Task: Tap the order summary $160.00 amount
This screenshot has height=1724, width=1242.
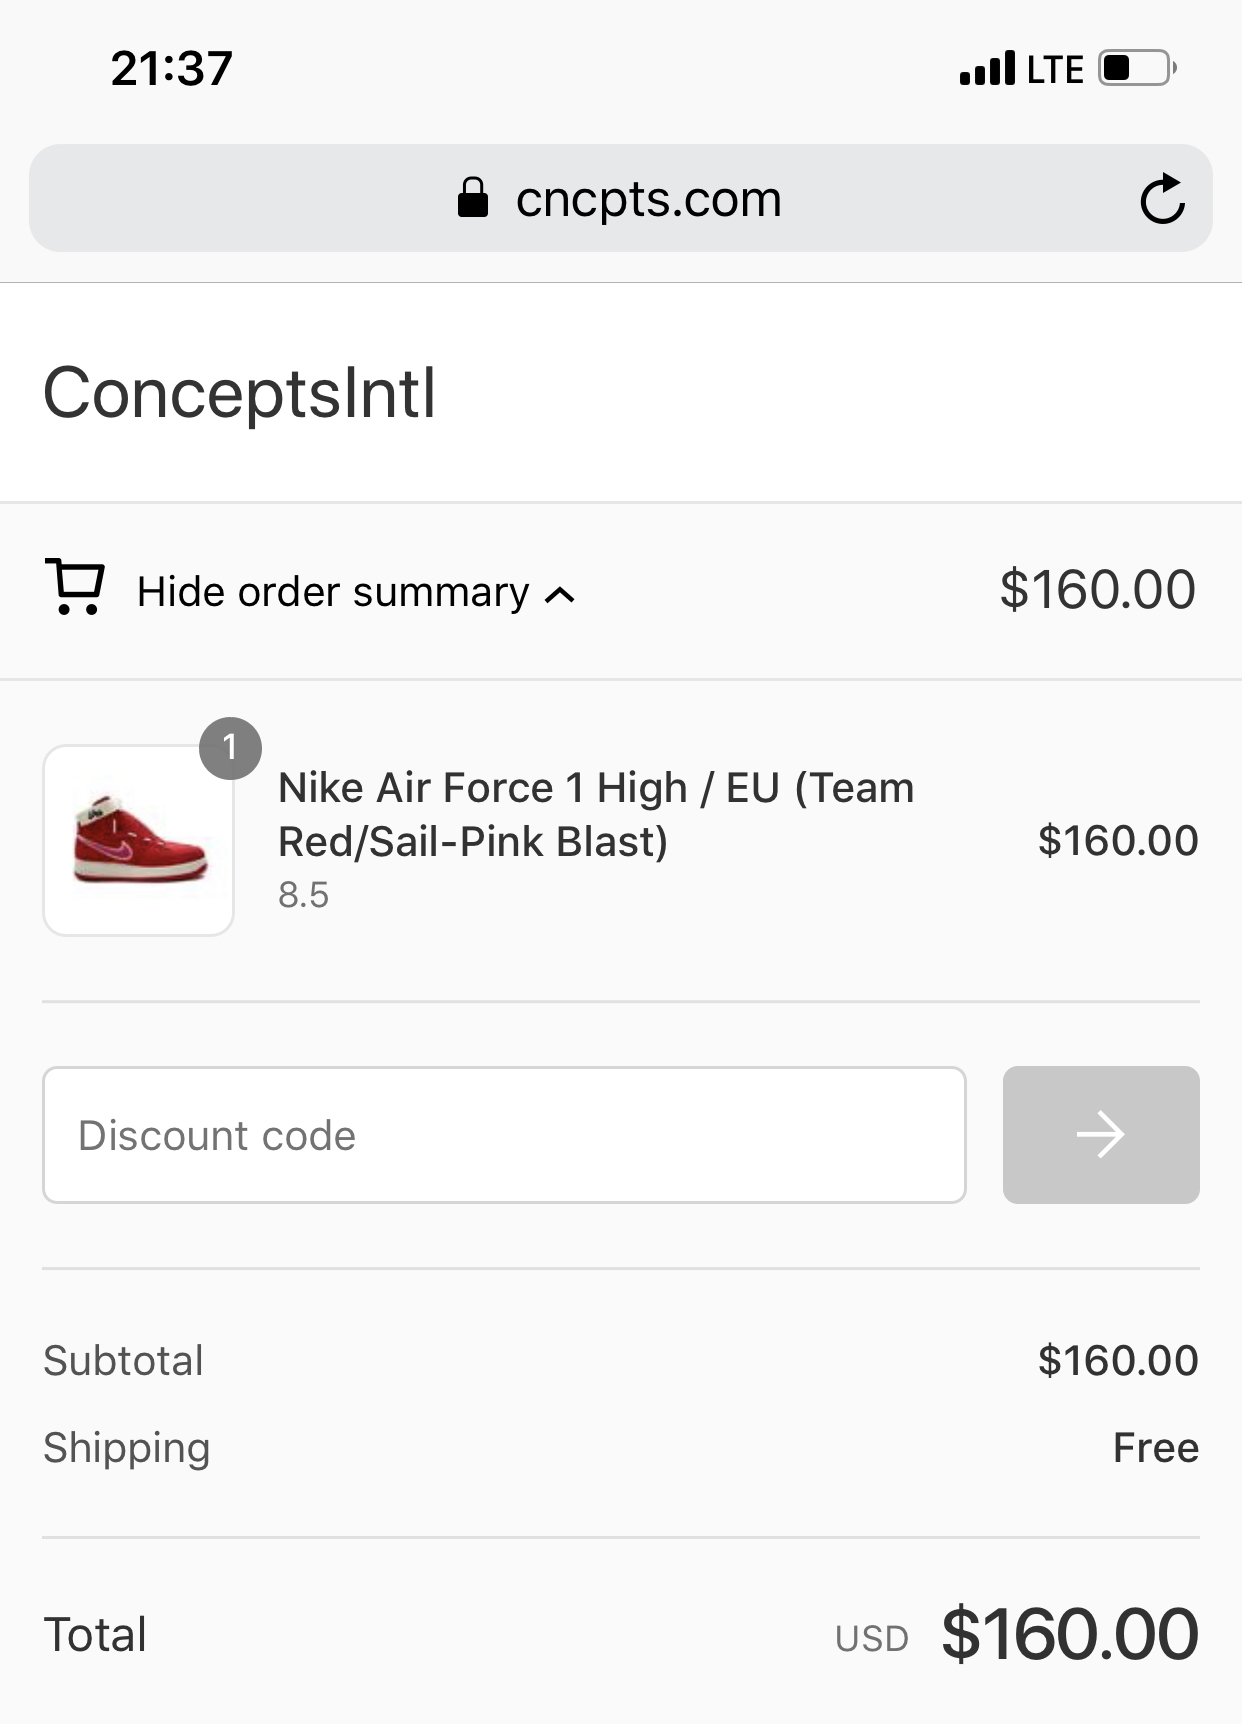Action: (x=1097, y=589)
